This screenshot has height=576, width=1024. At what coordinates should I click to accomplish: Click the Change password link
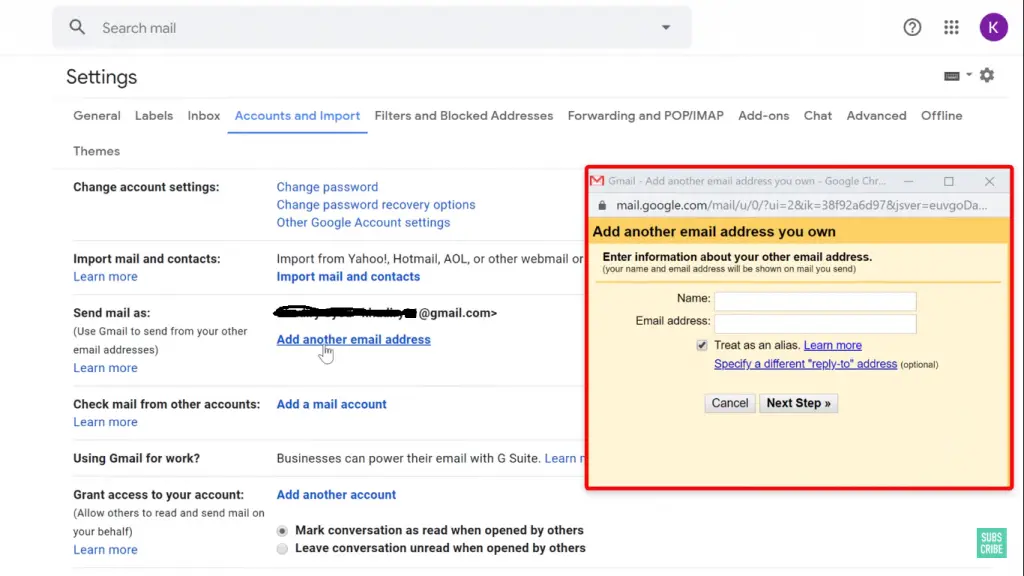(x=327, y=187)
